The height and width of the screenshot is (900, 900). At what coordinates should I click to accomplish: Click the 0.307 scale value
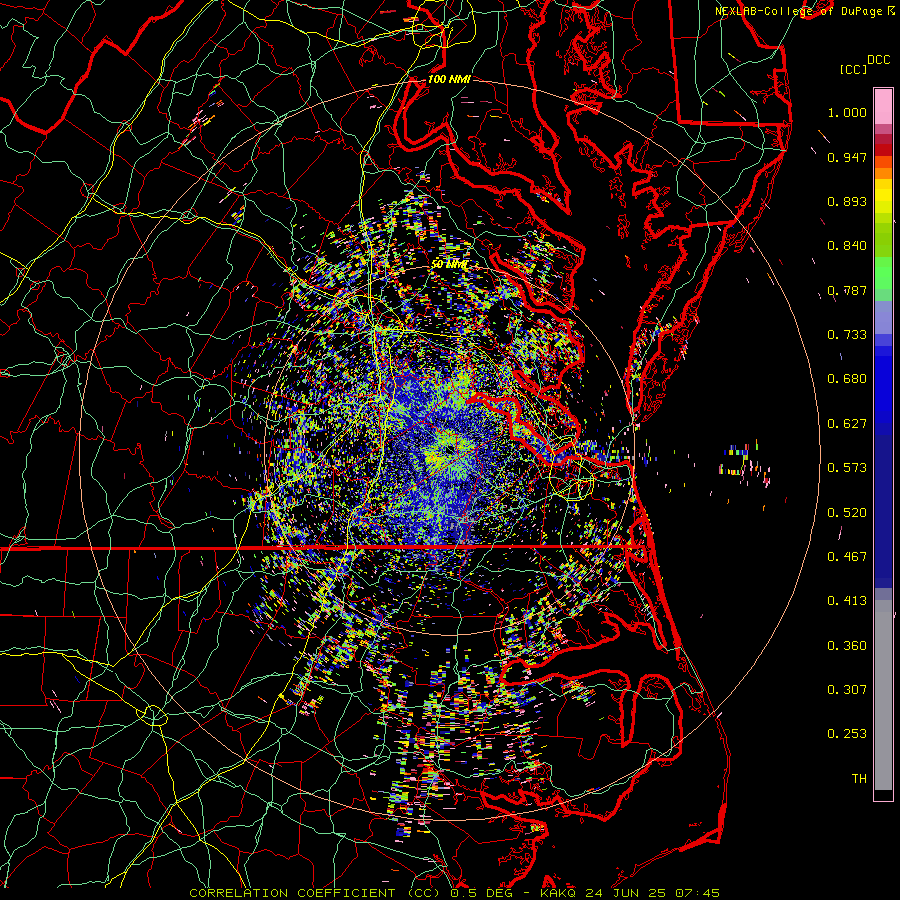pyautogui.click(x=847, y=690)
